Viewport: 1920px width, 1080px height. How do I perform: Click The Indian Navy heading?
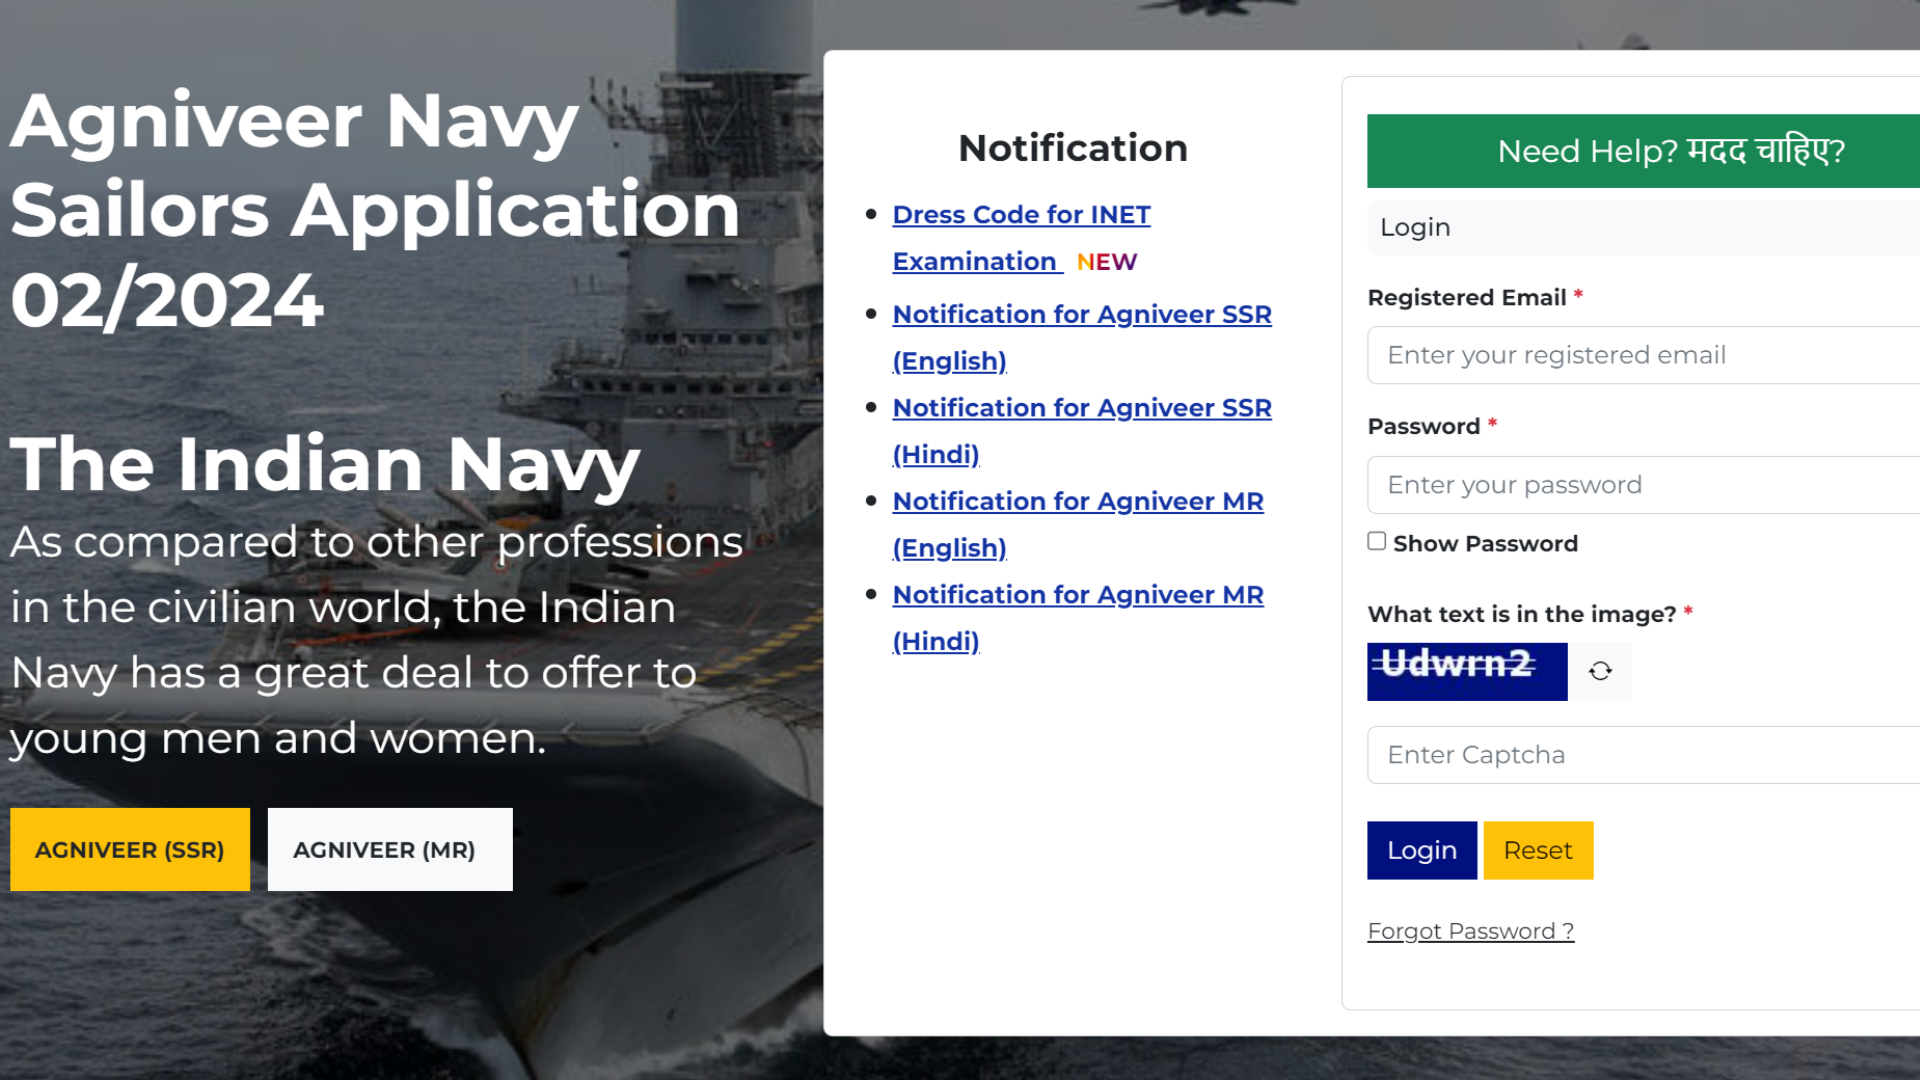tap(325, 464)
